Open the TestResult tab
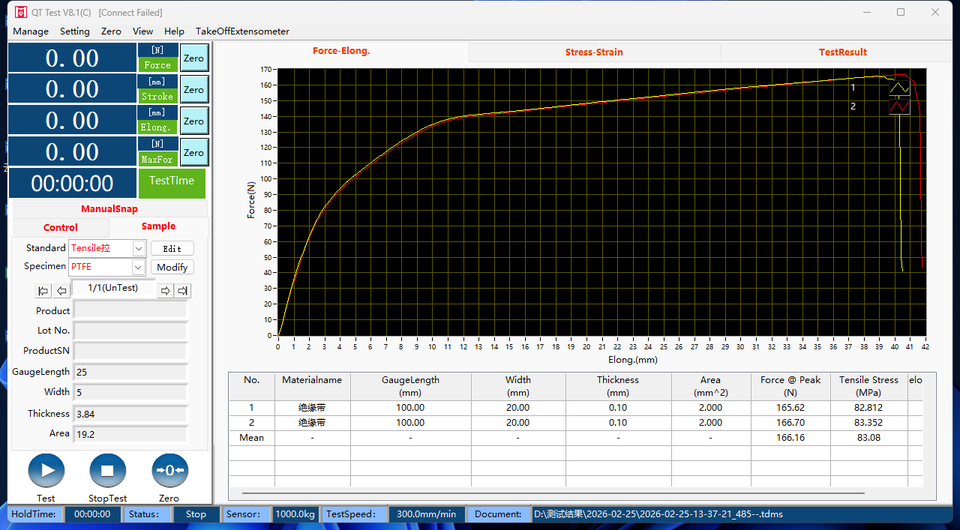The width and height of the screenshot is (960, 530). coord(842,52)
